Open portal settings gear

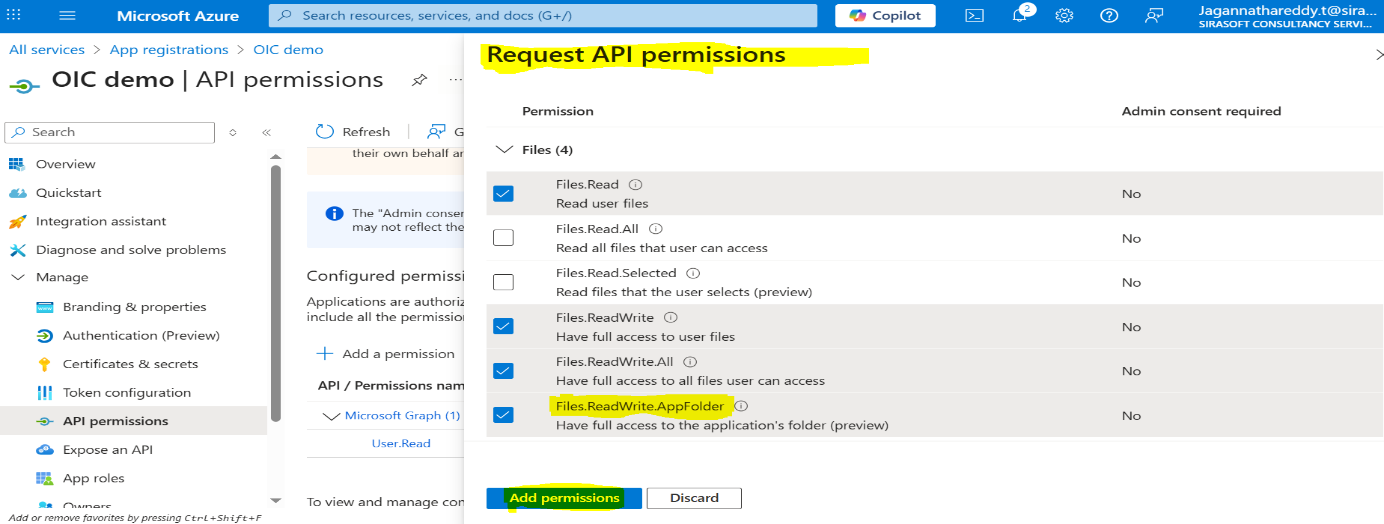1064,15
